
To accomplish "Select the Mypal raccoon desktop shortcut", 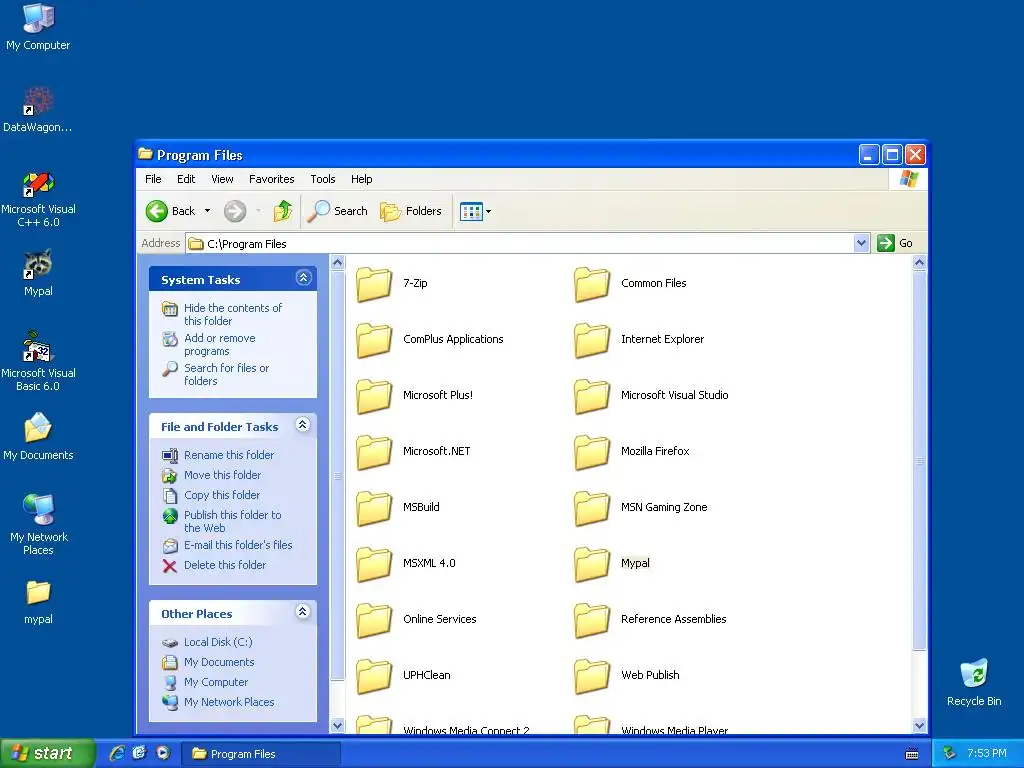I will pos(38,273).
